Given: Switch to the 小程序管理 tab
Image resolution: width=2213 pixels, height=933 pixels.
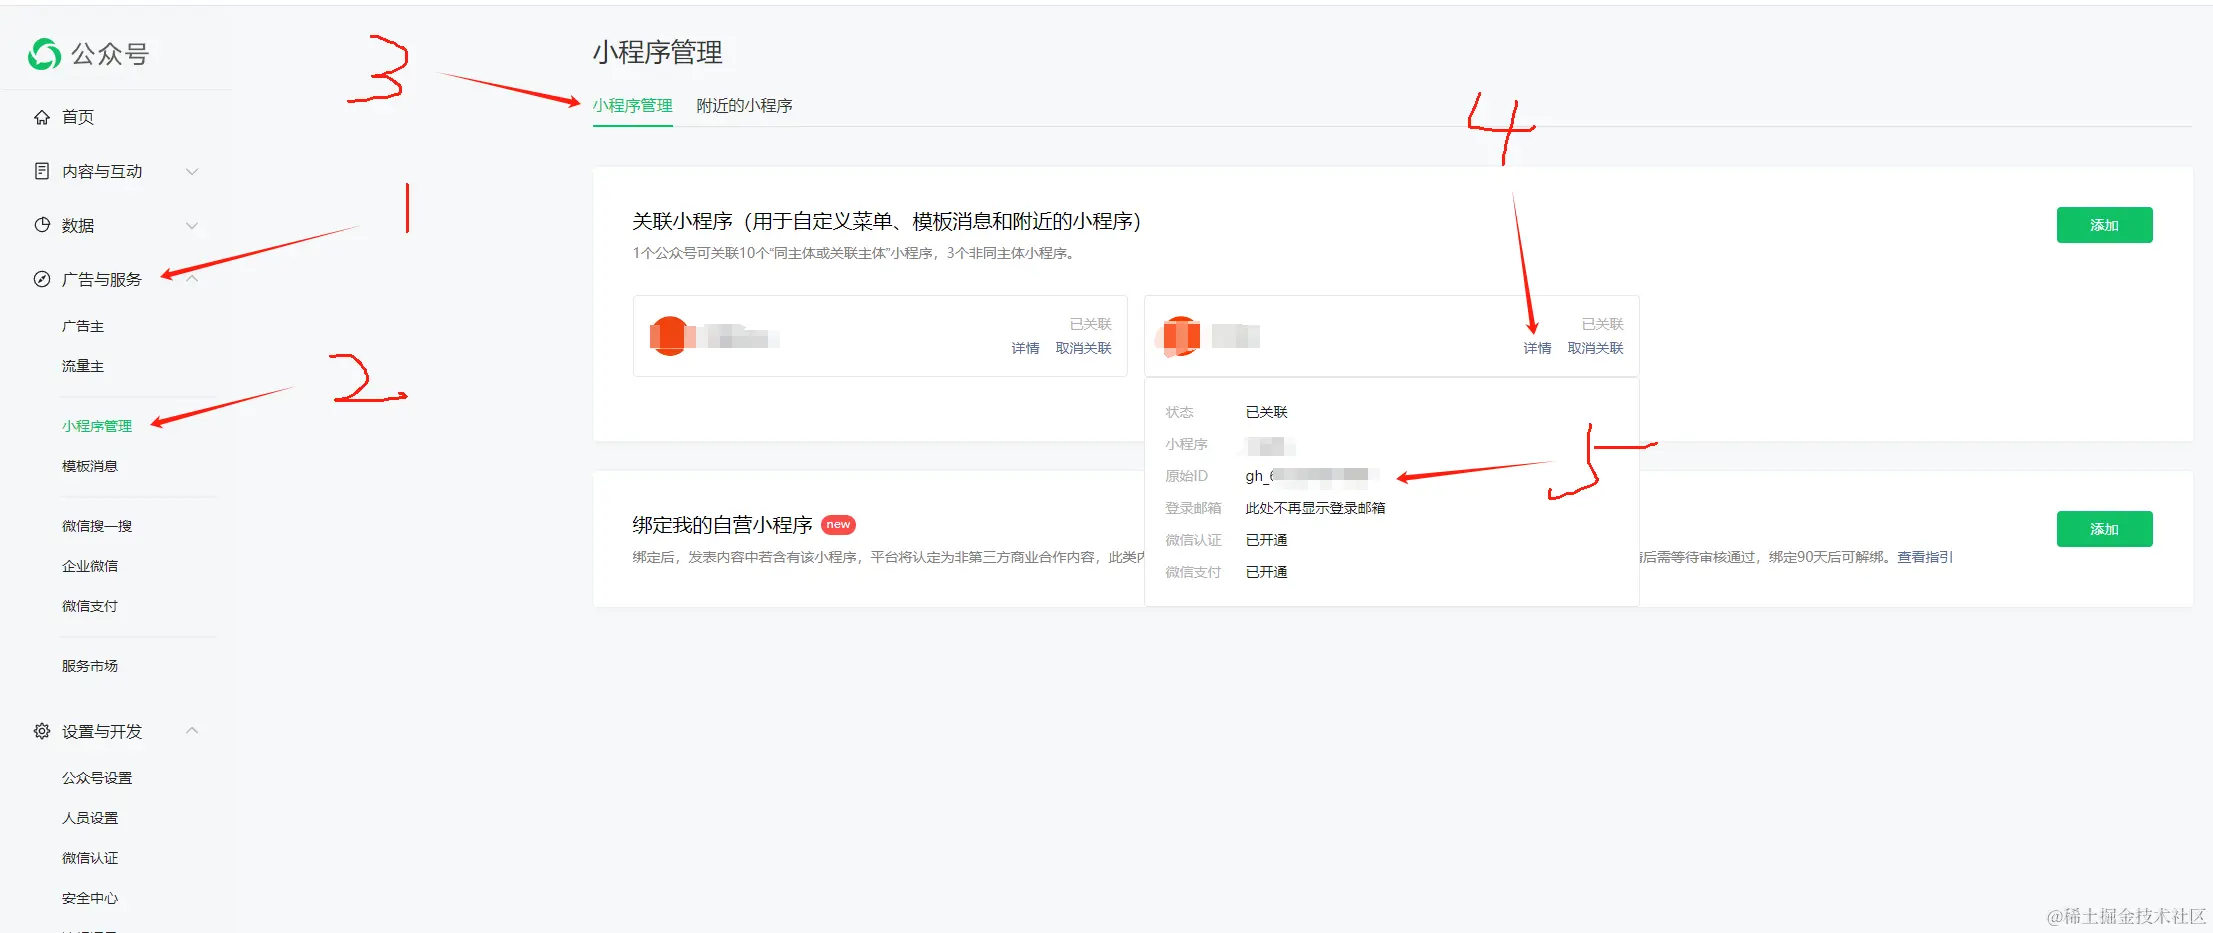Looking at the screenshot, I should click(x=632, y=106).
